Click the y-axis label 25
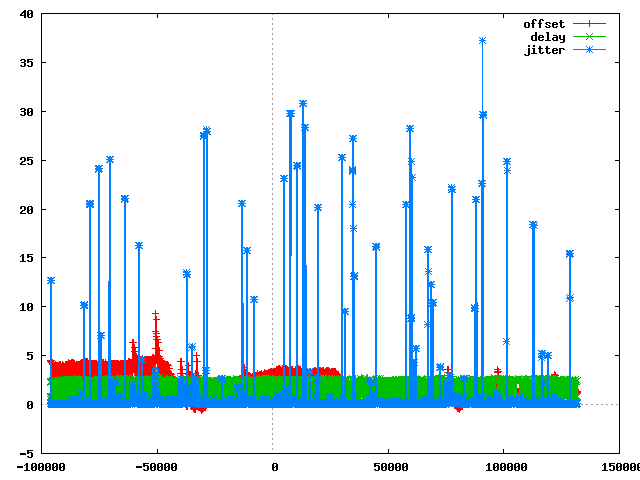This screenshot has height=480, width=640. tap(26, 161)
